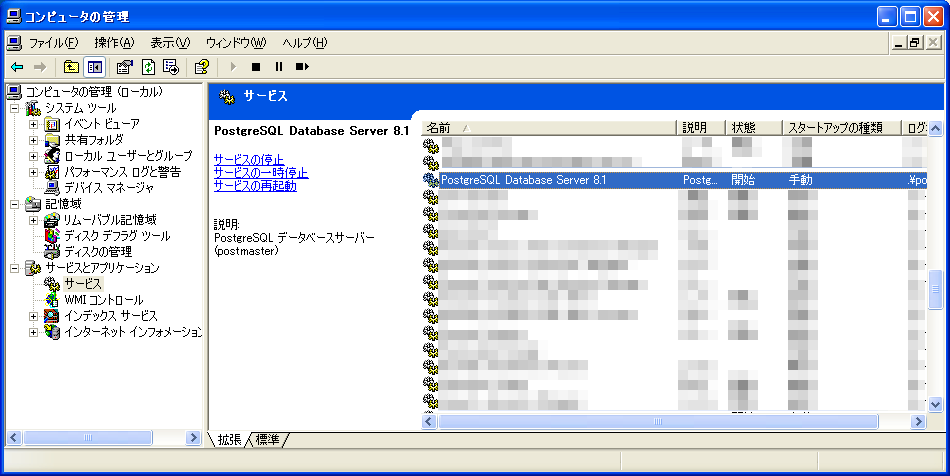Select the イベント ビューア tree item
Viewport: 950px width, 476px height.
tap(102, 124)
